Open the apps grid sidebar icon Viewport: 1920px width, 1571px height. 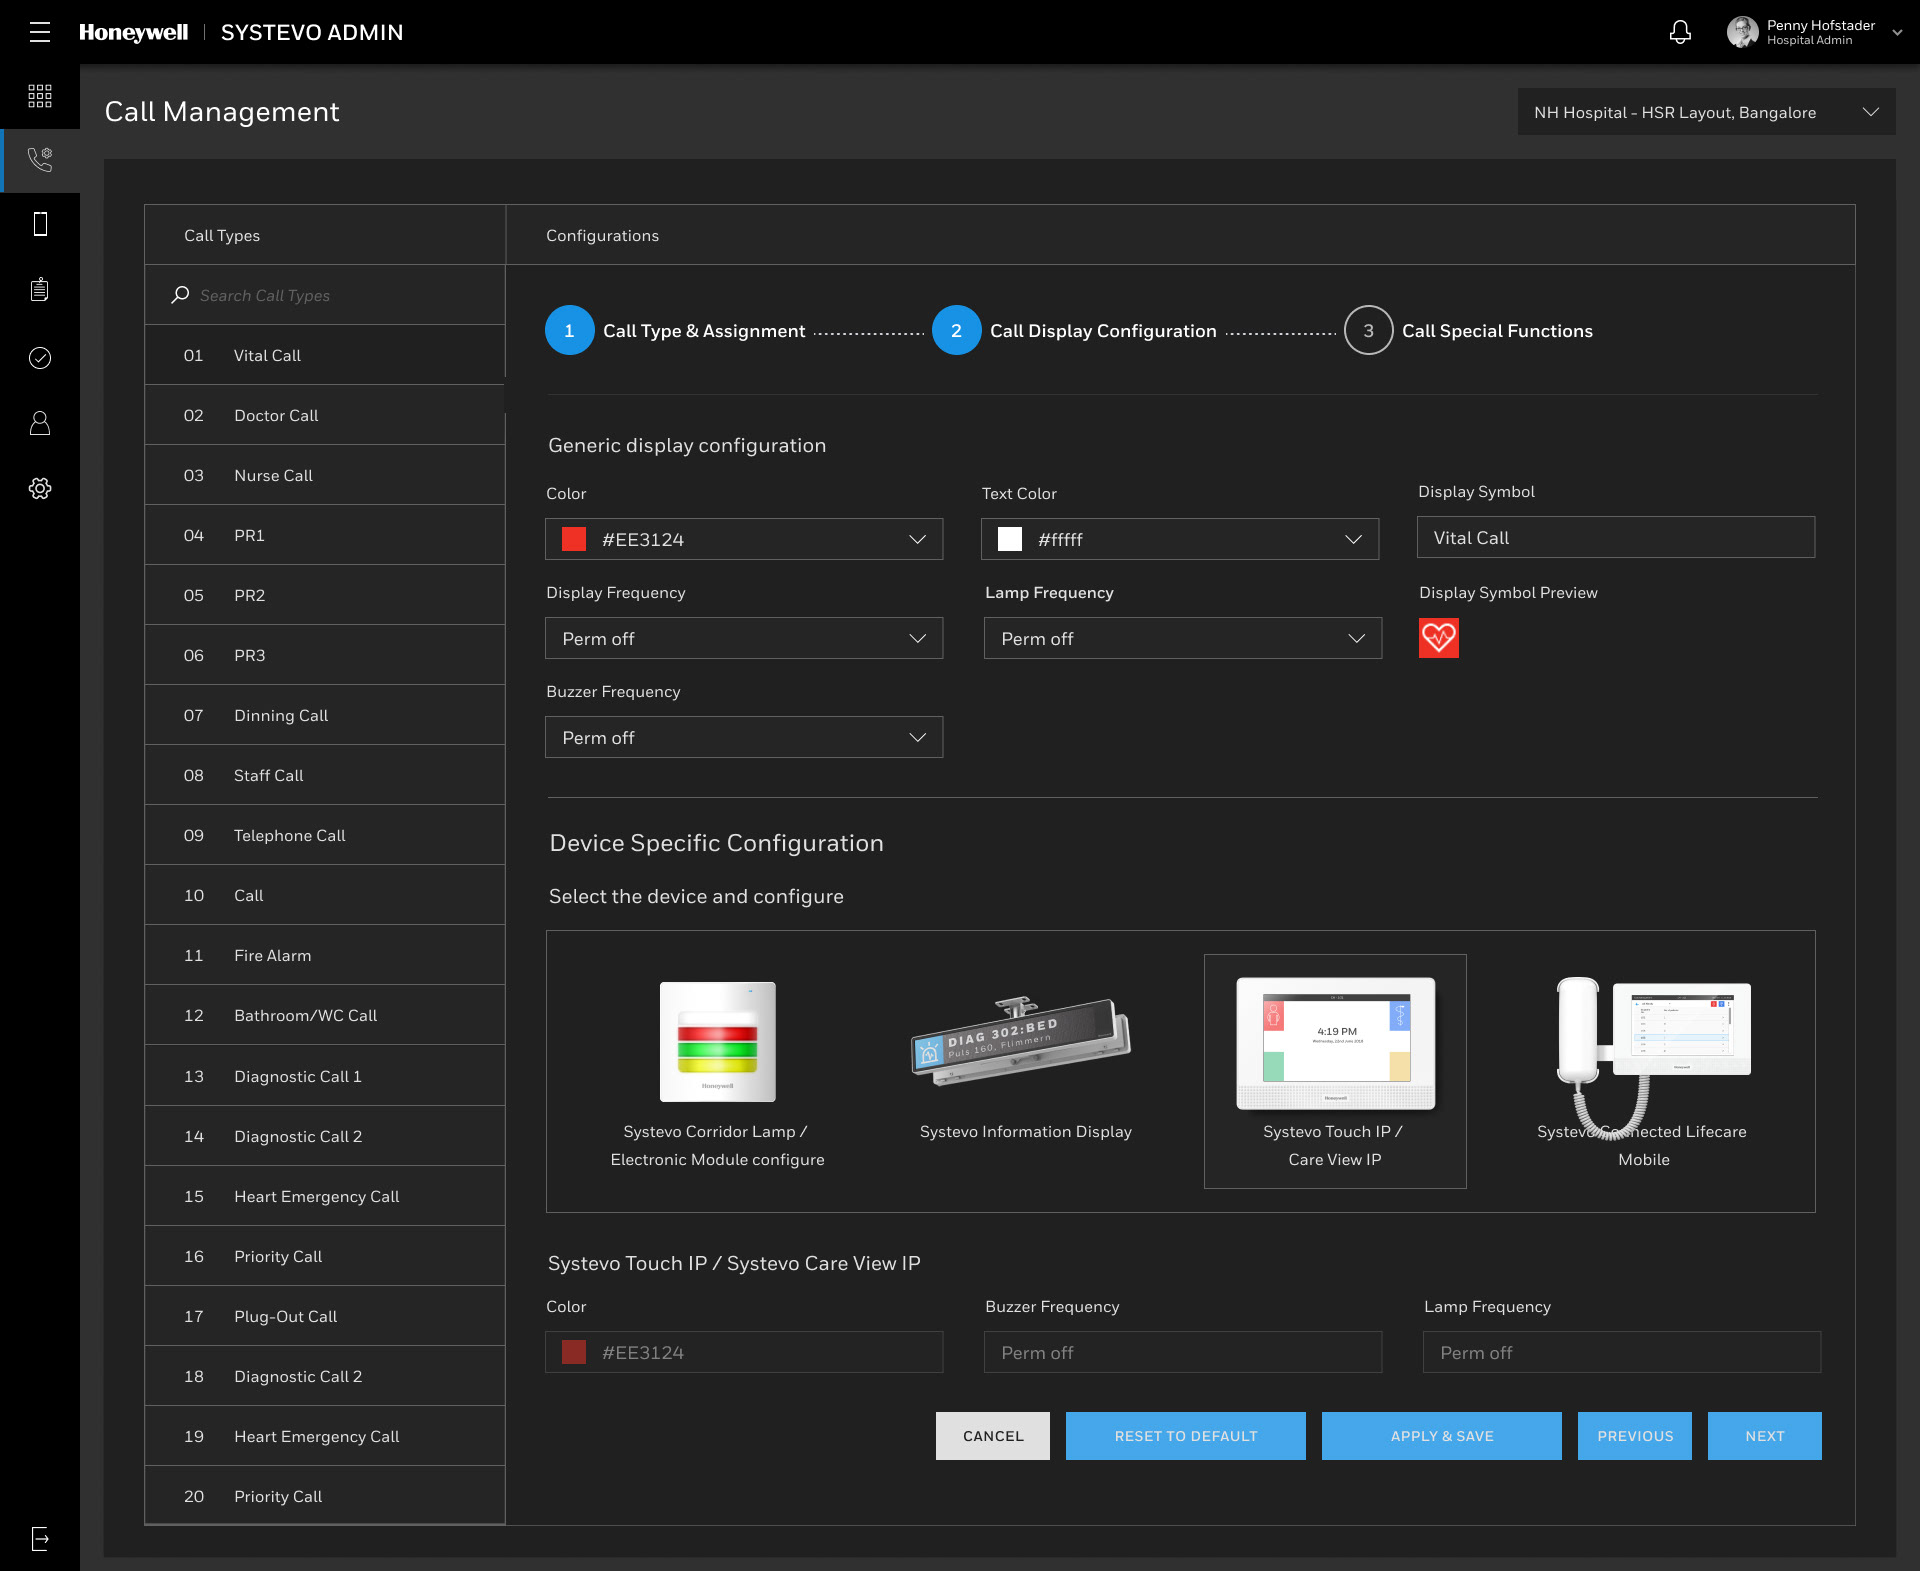point(40,96)
